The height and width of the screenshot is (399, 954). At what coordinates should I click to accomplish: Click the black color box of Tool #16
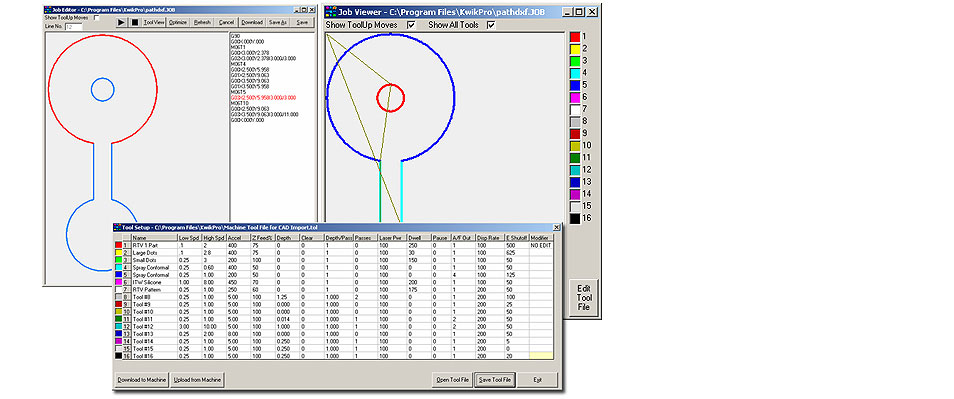[119, 356]
